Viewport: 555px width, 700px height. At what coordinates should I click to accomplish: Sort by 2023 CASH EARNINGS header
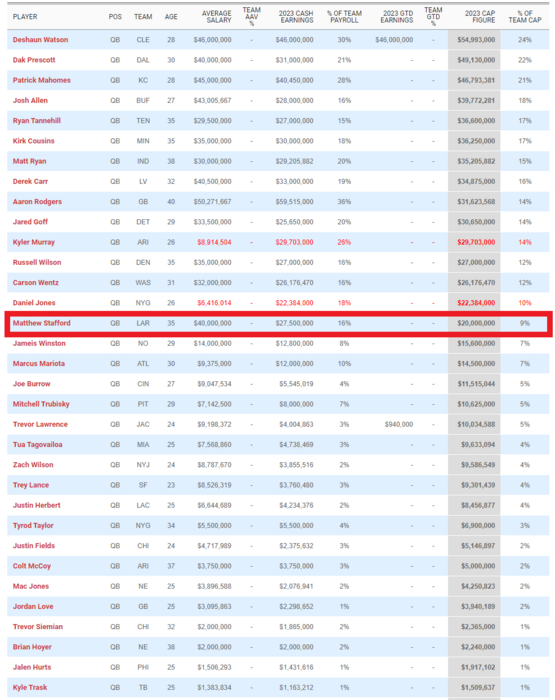[296, 17]
